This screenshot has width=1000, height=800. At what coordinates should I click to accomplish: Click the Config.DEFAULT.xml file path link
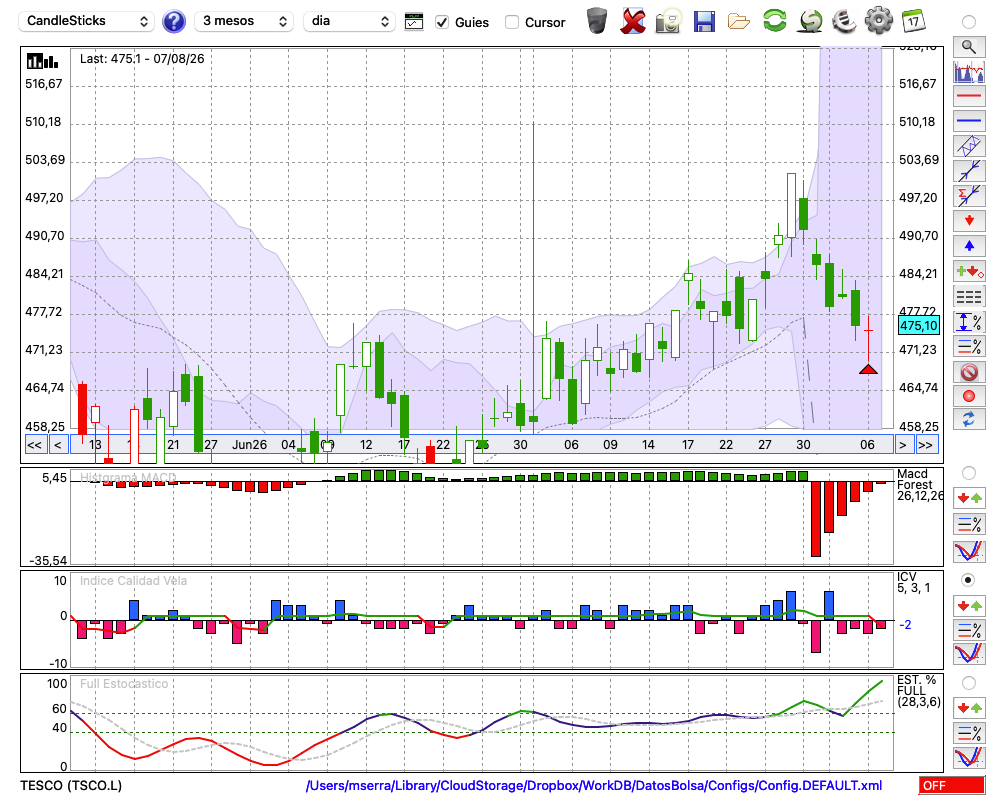click(594, 785)
